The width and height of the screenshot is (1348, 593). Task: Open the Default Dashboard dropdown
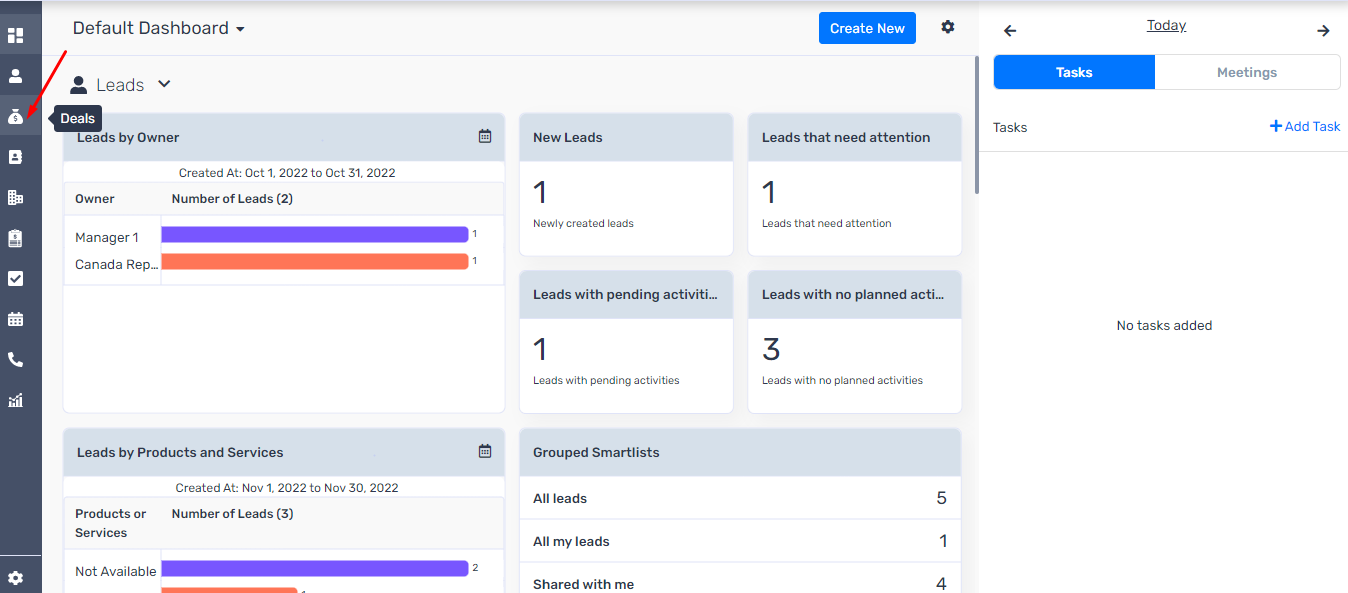[x=158, y=28]
